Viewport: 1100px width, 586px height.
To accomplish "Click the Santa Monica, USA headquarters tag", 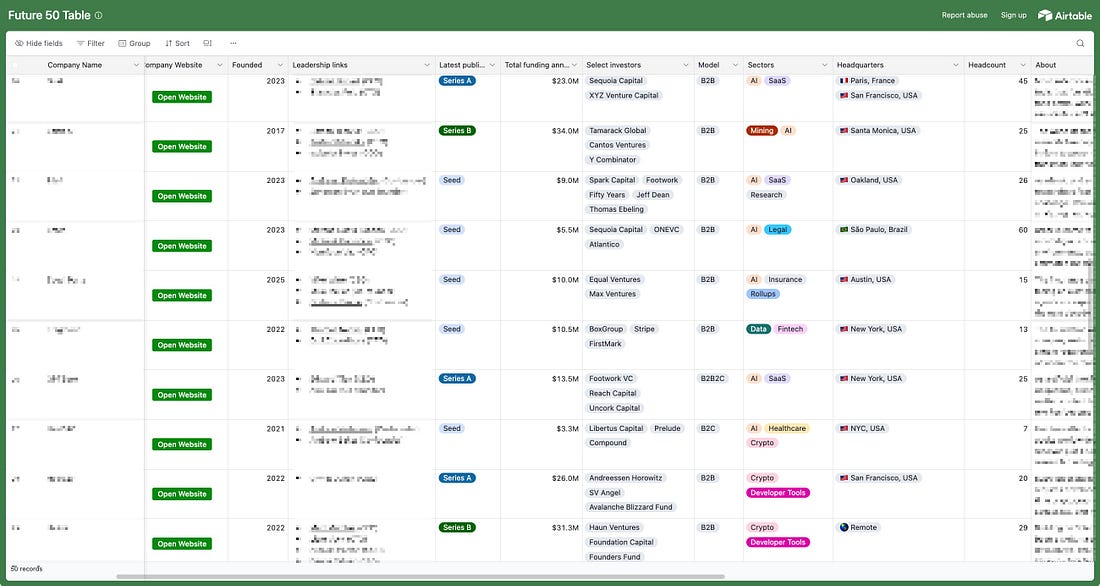I will coord(878,131).
